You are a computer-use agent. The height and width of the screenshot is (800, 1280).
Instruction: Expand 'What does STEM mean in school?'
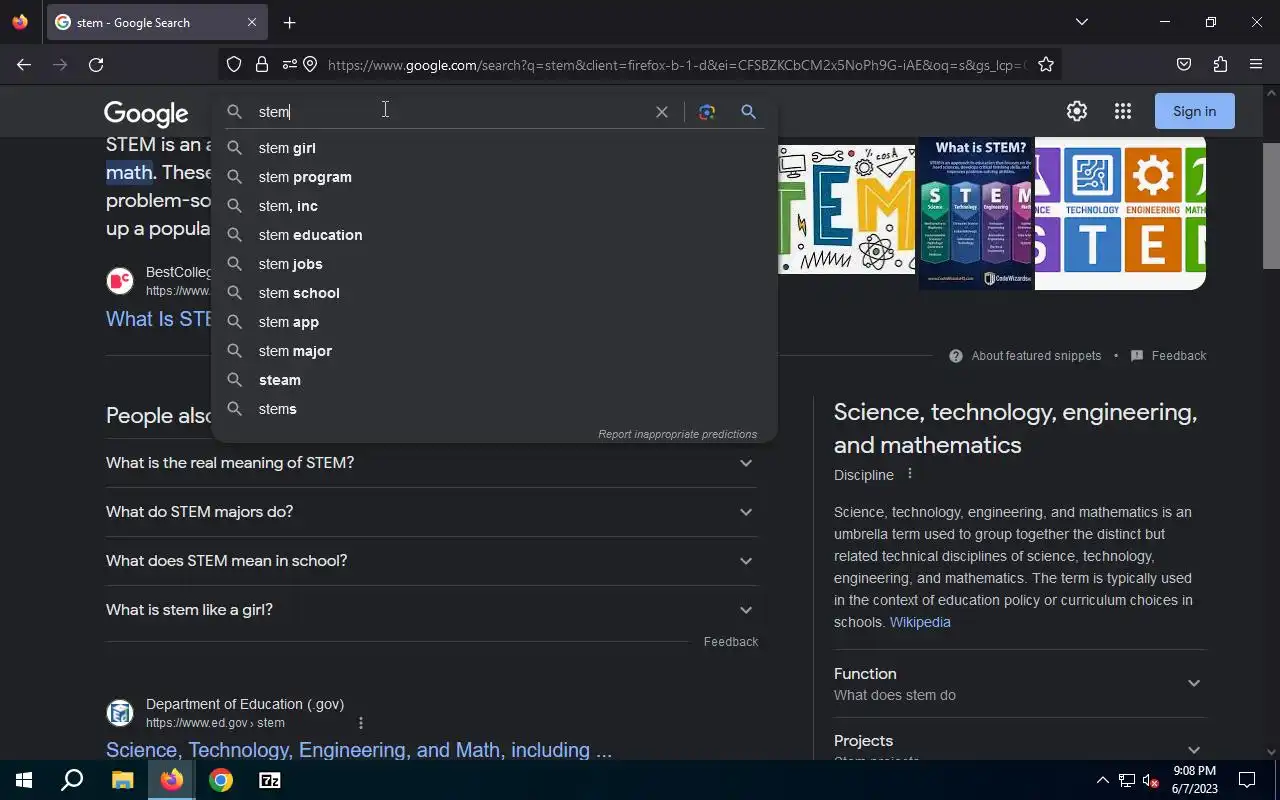coord(431,561)
